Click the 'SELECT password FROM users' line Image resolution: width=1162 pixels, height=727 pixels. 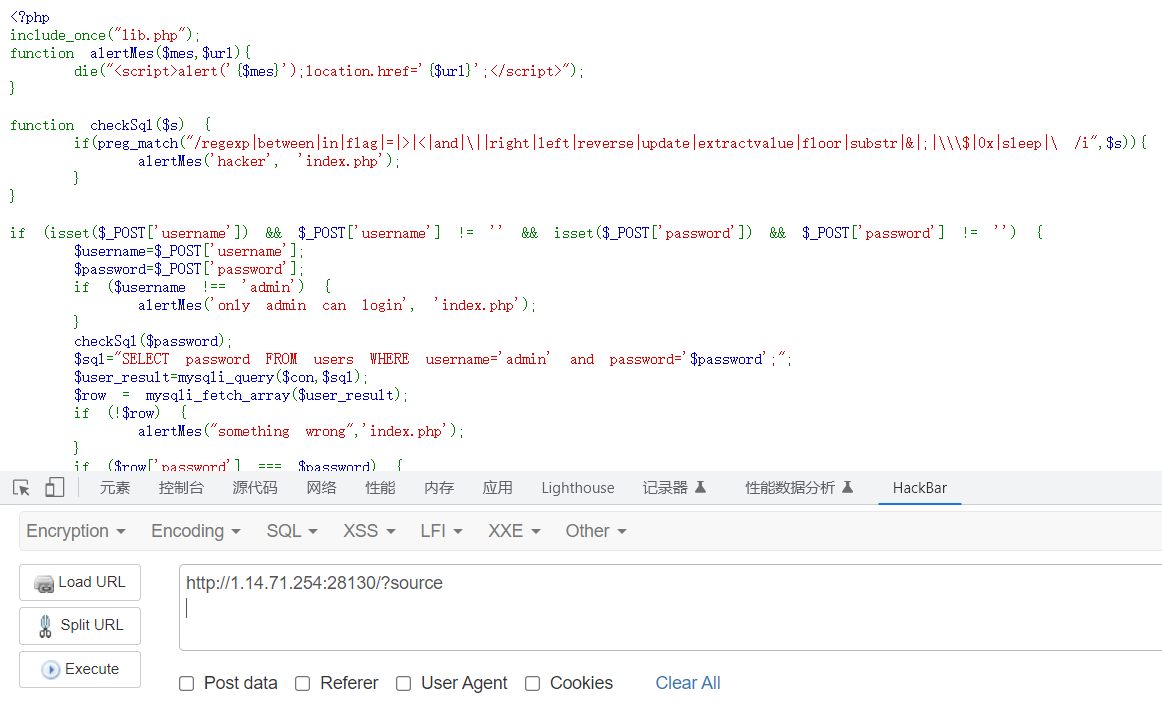click(433, 359)
